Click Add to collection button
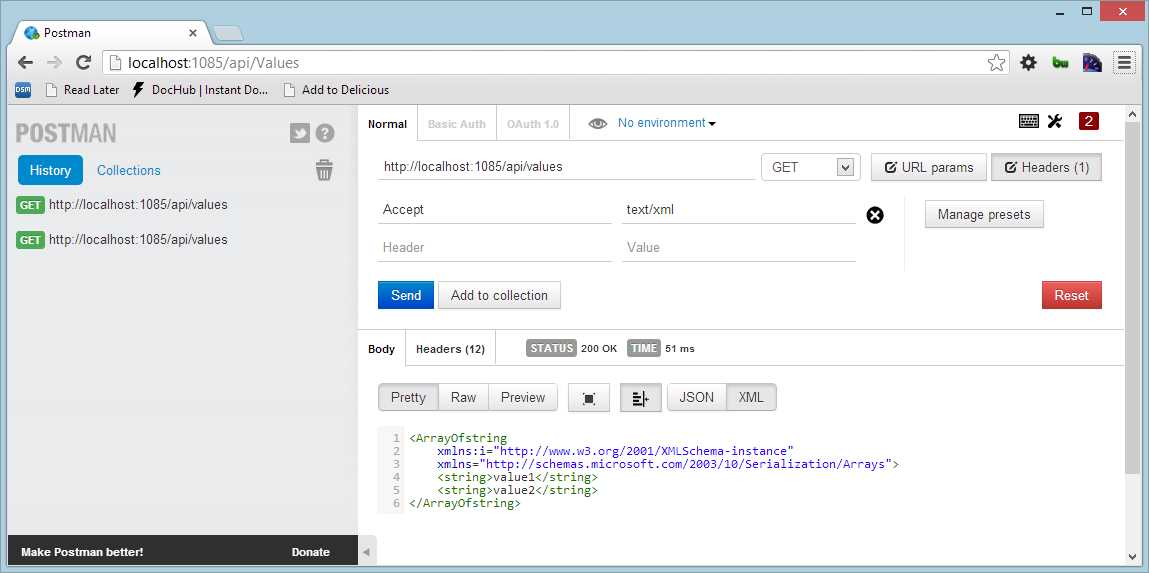Image resolution: width=1149 pixels, height=573 pixels. (499, 295)
